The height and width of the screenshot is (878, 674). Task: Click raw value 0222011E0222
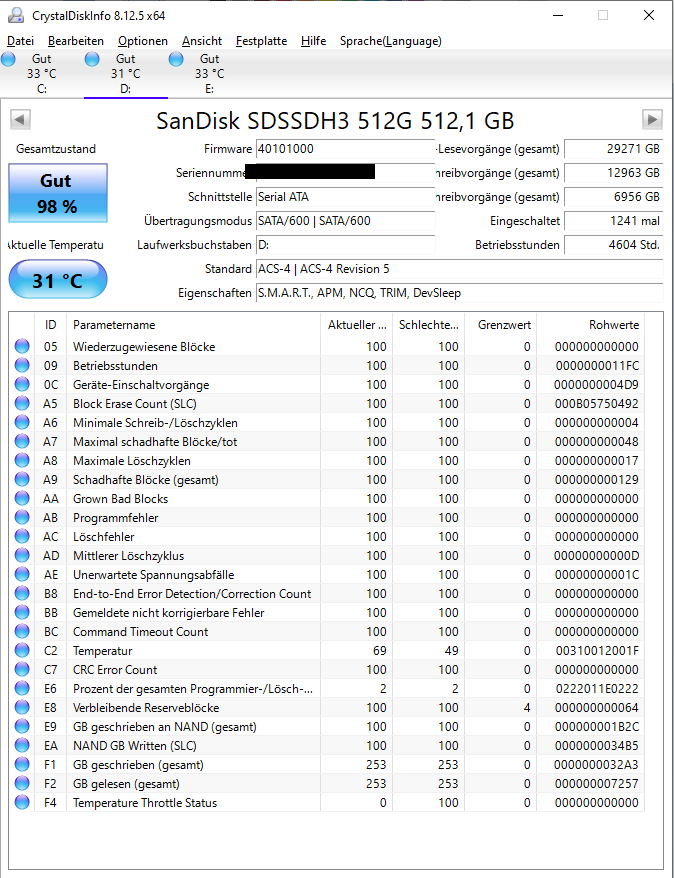[596, 689]
